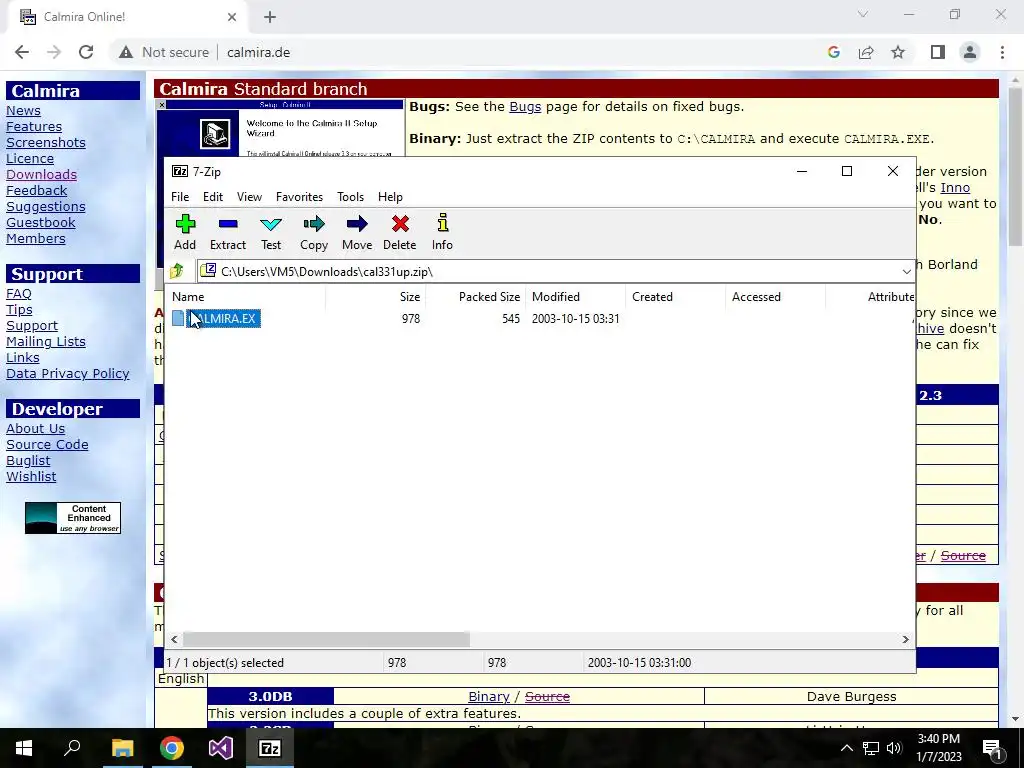Open the Google icon in address bar
Image resolution: width=1024 pixels, height=768 pixels.
[x=833, y=52]
